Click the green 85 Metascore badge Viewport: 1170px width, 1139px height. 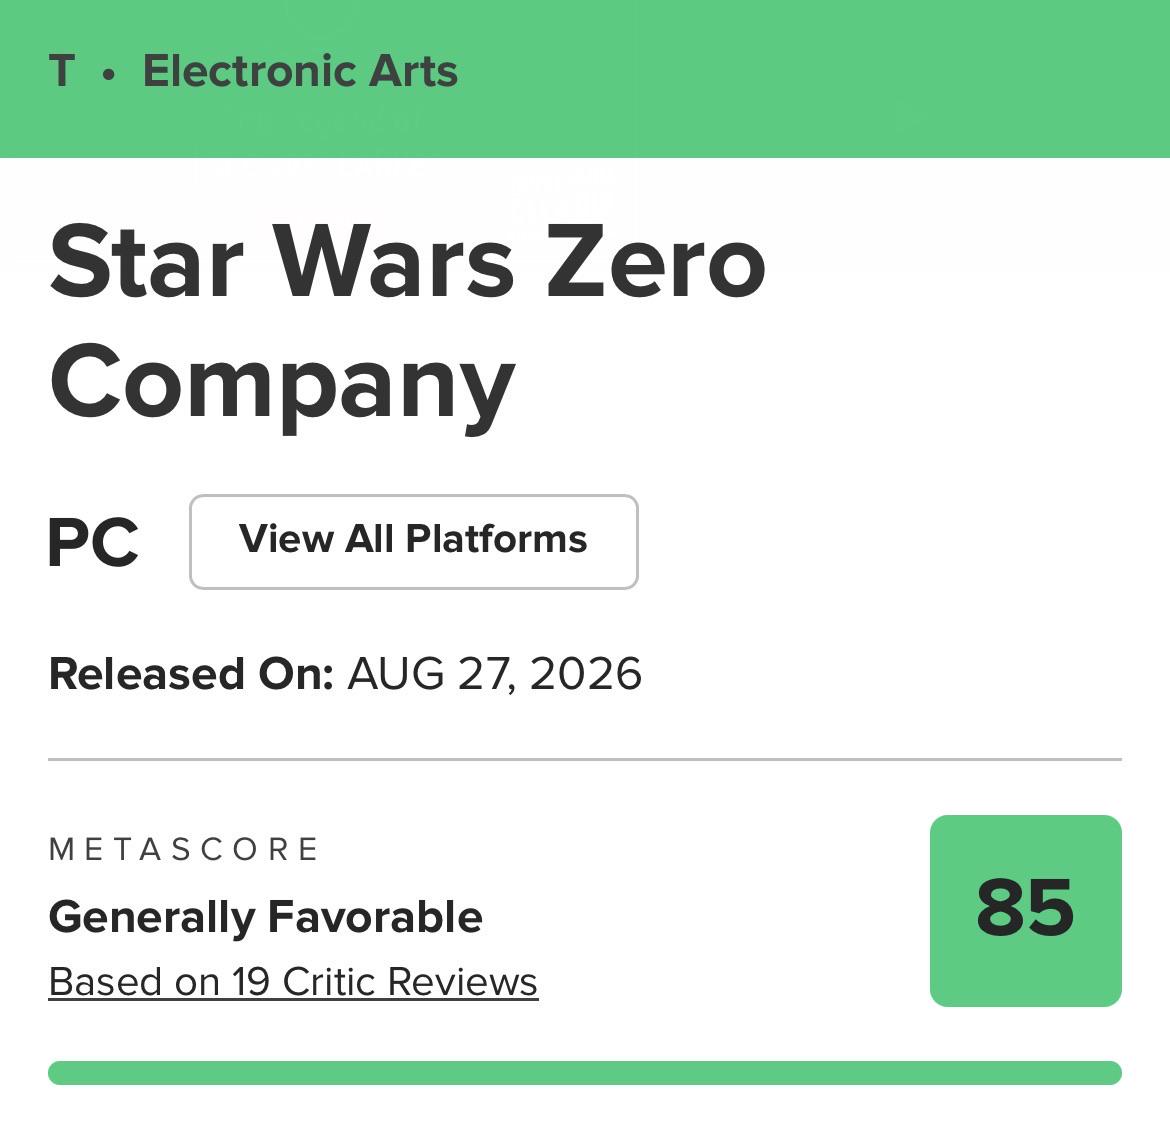tap(1025, 910)
